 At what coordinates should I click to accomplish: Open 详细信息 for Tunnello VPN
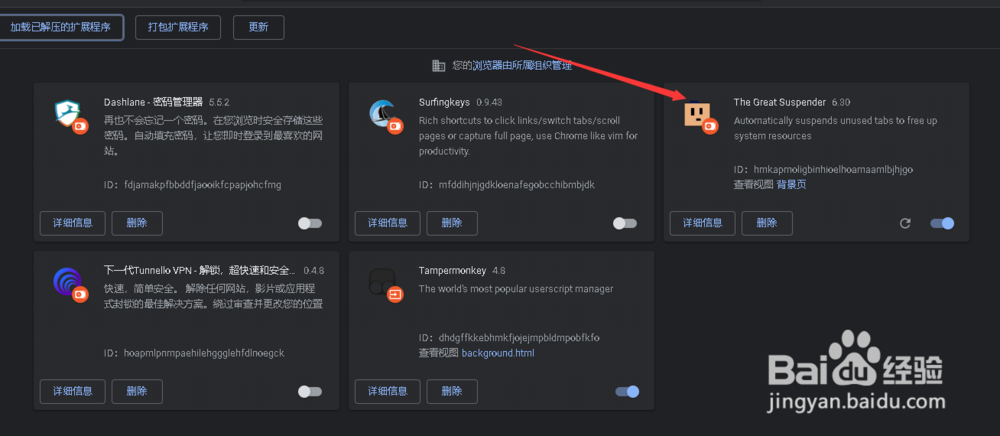point(73,391)
